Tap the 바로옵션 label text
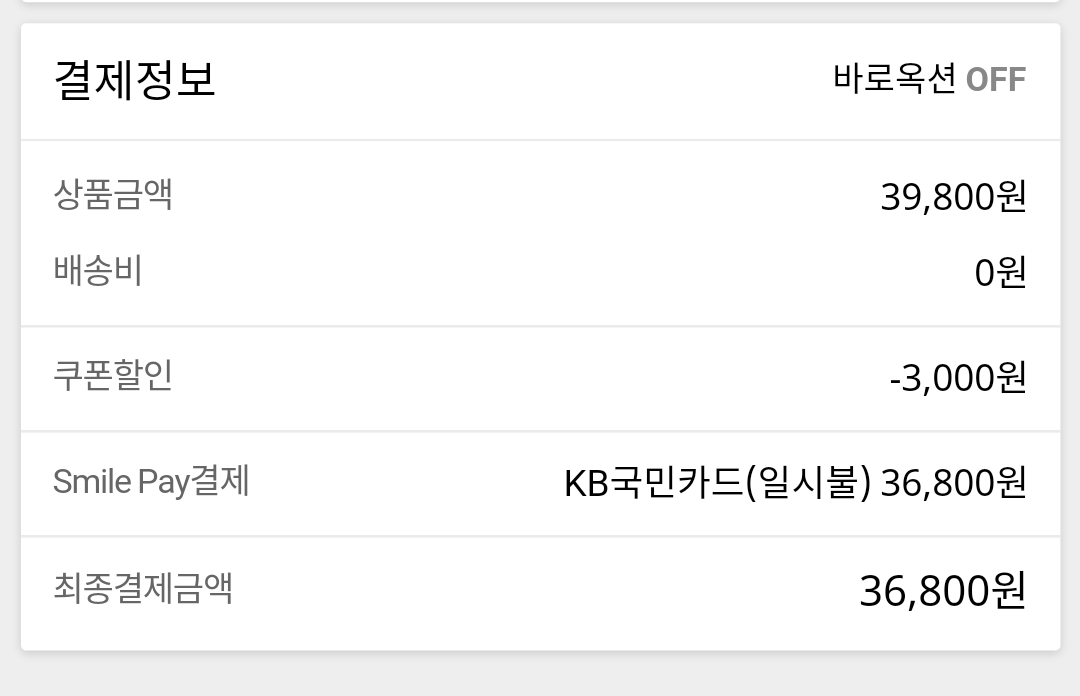The width and height of the screenshot is (1080, 696). [894, 79]
